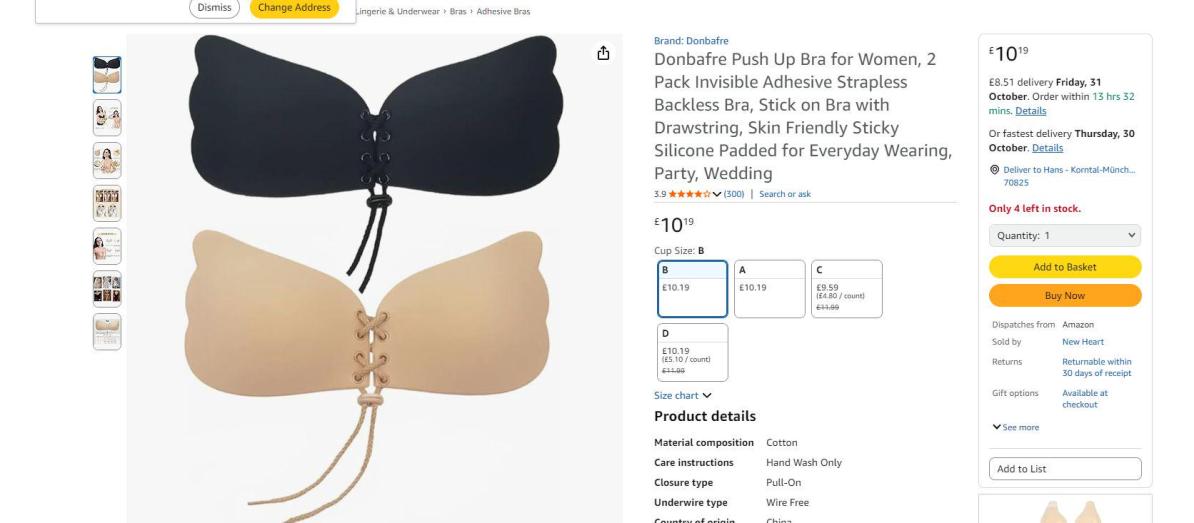Choose cup size D option
This screenshot has width=1194, height=523.
[x=692, y=352]
